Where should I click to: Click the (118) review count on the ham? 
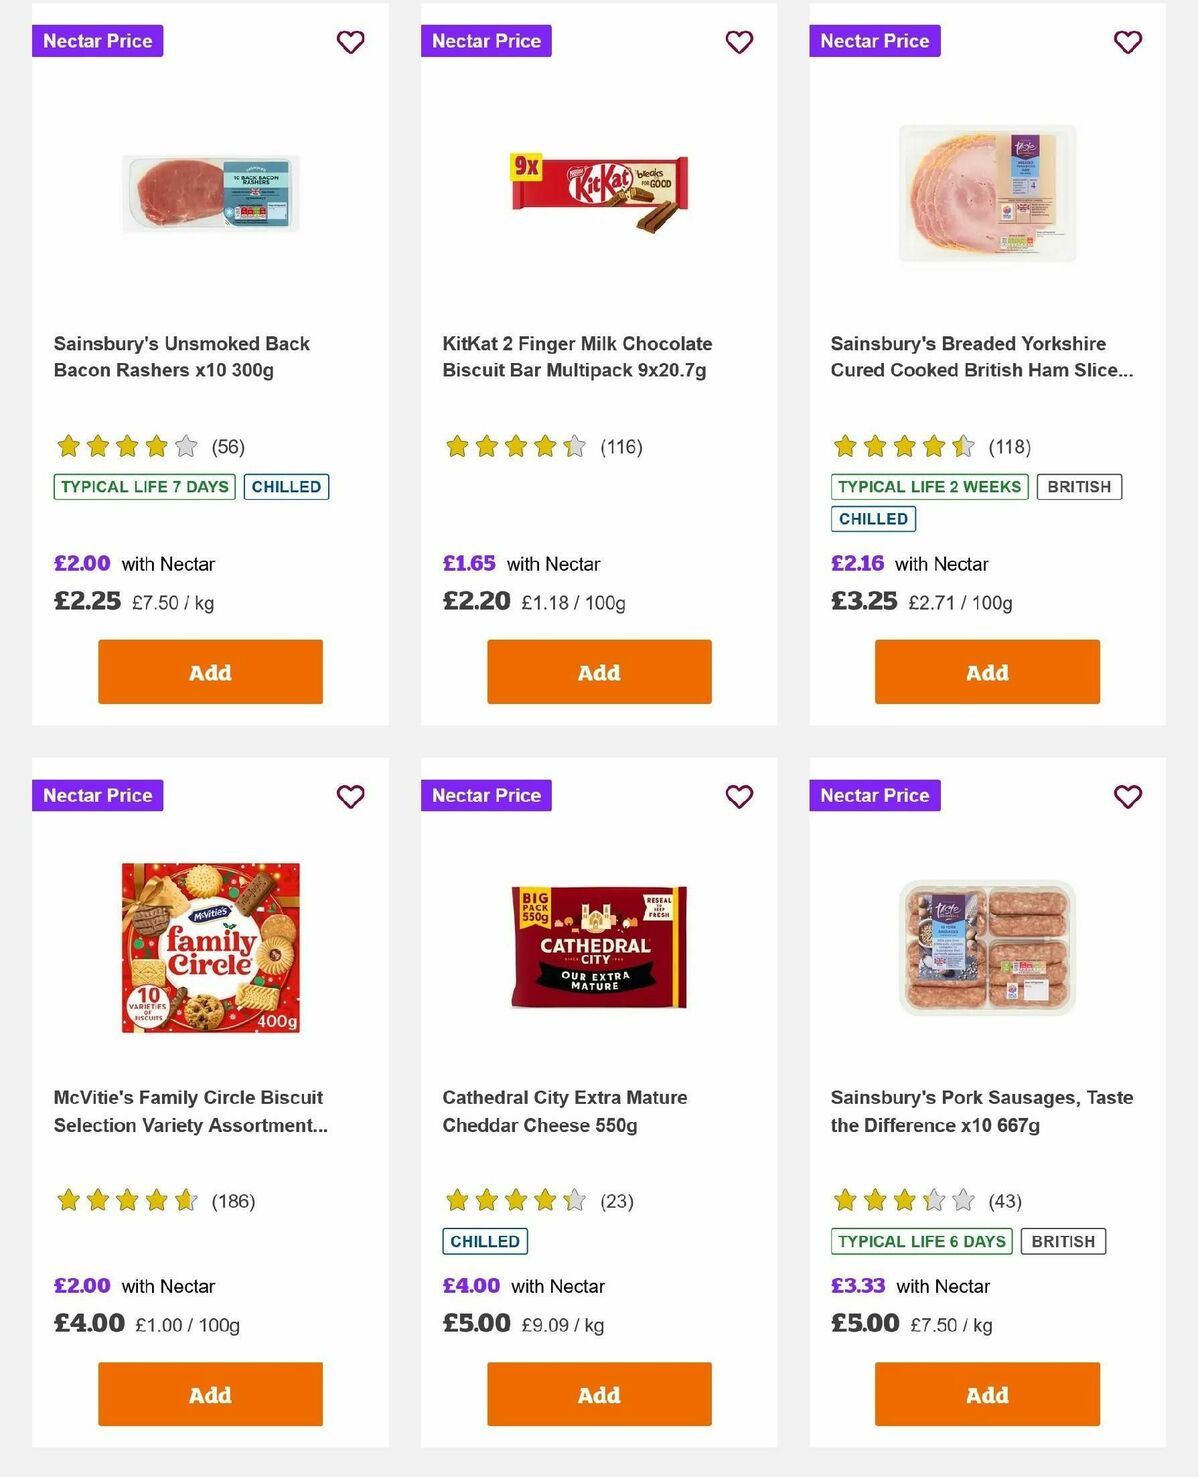click(x=1009, y=446)
